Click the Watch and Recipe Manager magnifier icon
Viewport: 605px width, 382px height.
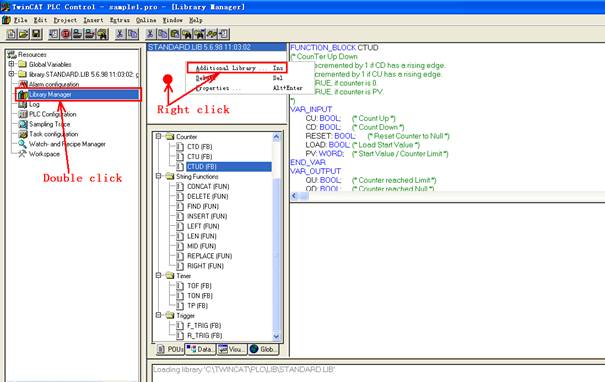coord(23,144)
